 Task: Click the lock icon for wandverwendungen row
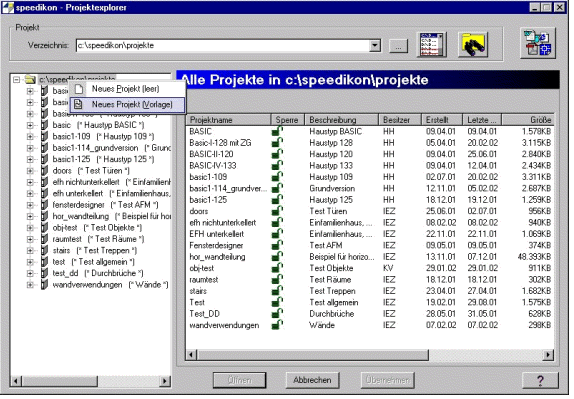coord(277,325)
